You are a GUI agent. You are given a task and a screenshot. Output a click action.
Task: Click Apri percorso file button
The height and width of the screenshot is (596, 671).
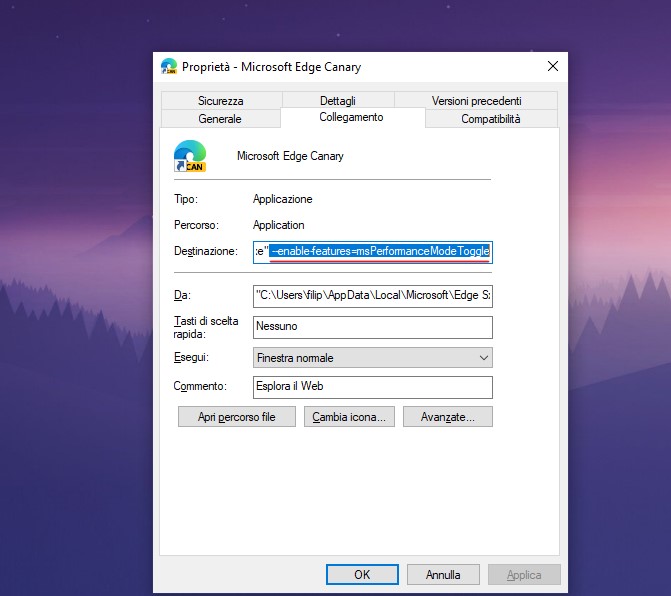coord(237,417)
